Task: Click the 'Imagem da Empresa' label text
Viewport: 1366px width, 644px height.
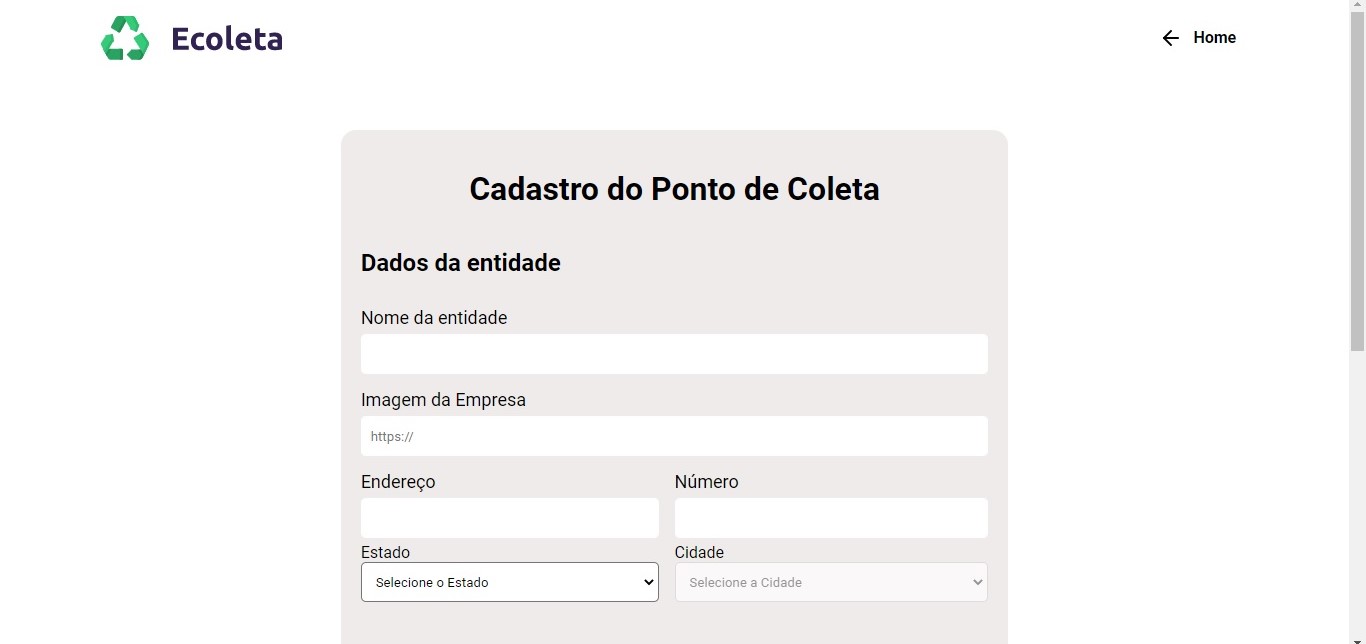Action: [x=443, y=400]
